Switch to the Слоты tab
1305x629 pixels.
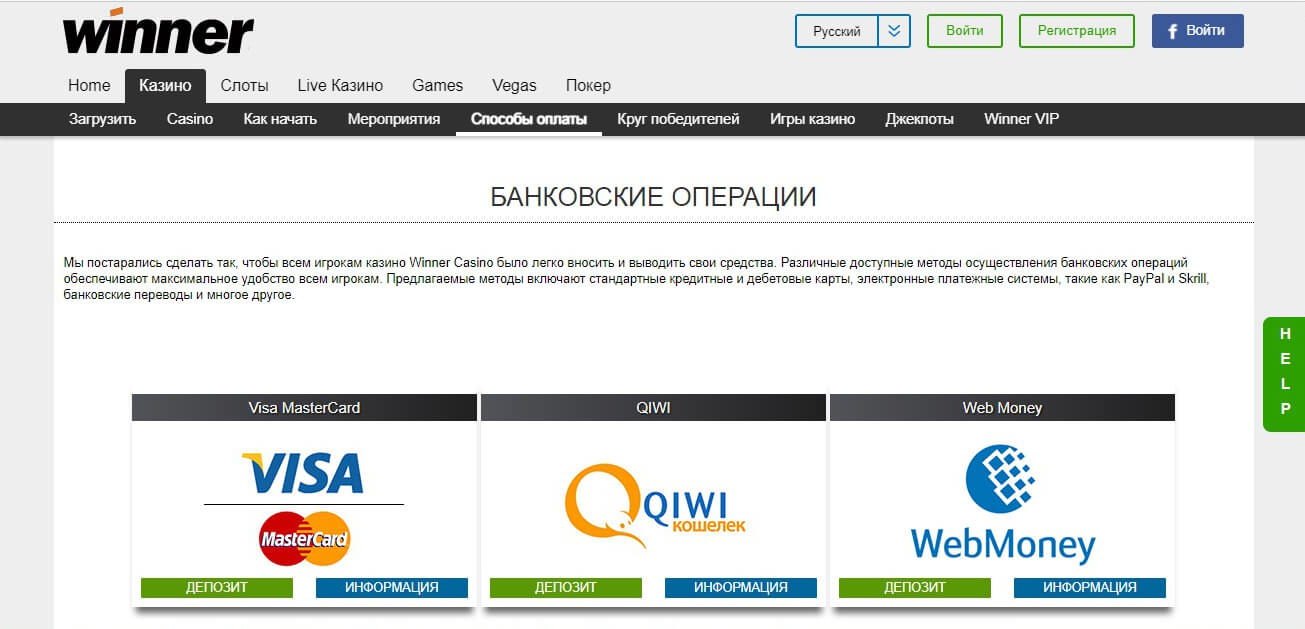tap(244, 85)
